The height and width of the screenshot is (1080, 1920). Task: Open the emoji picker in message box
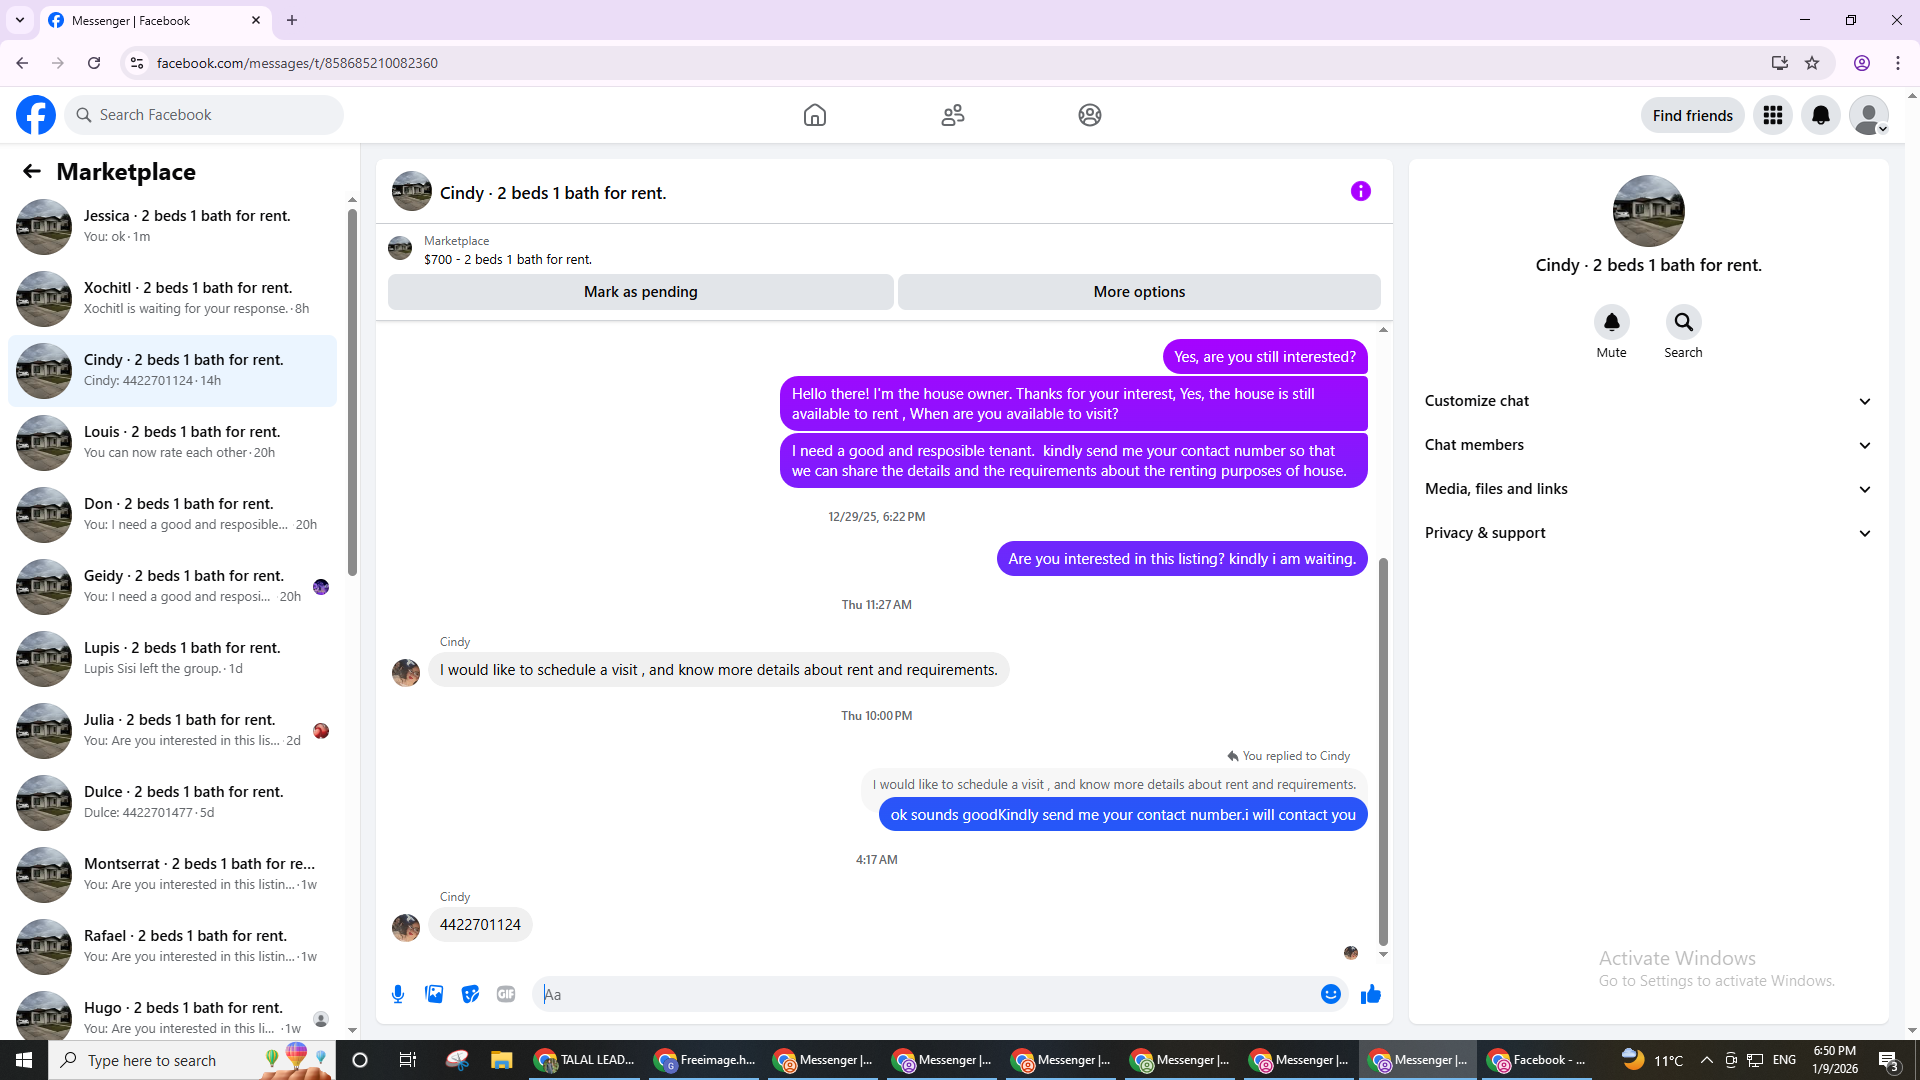[1330, 994]
